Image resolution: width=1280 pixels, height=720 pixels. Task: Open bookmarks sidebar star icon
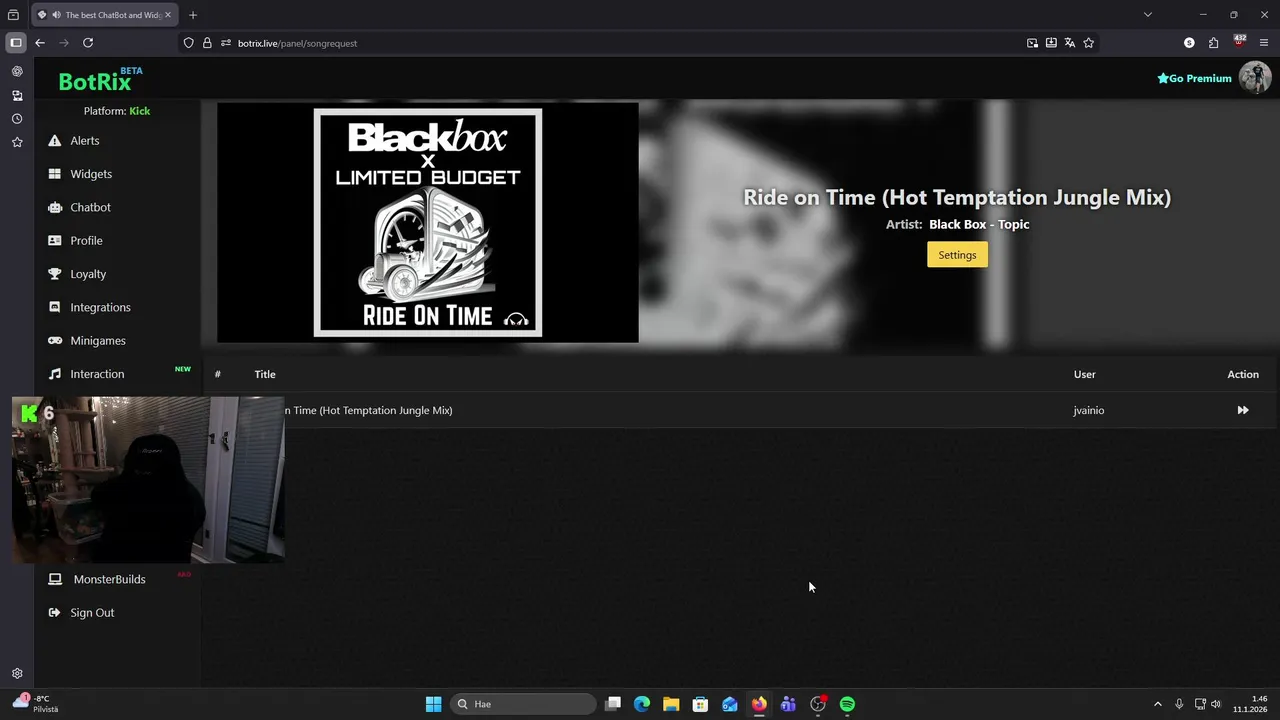[17, 143]
